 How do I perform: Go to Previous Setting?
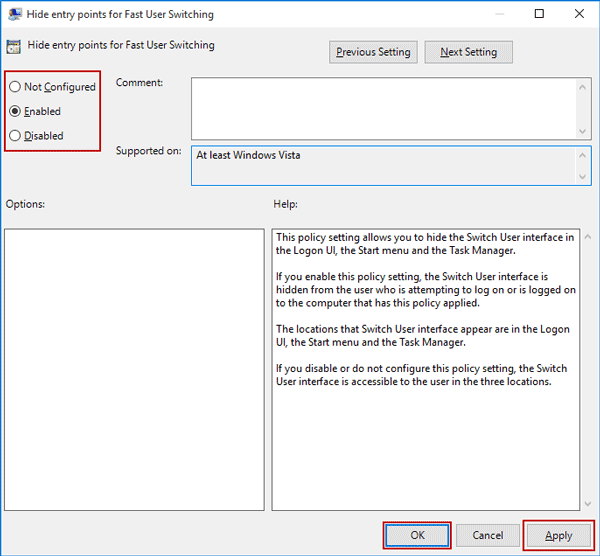373,52
